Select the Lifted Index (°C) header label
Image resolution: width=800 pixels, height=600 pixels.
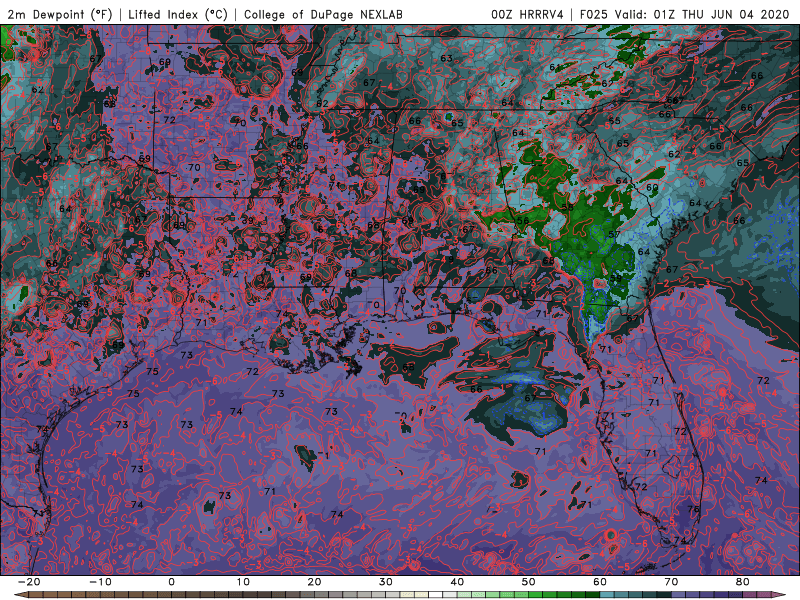pyautogui.click(x=178, y=14)
